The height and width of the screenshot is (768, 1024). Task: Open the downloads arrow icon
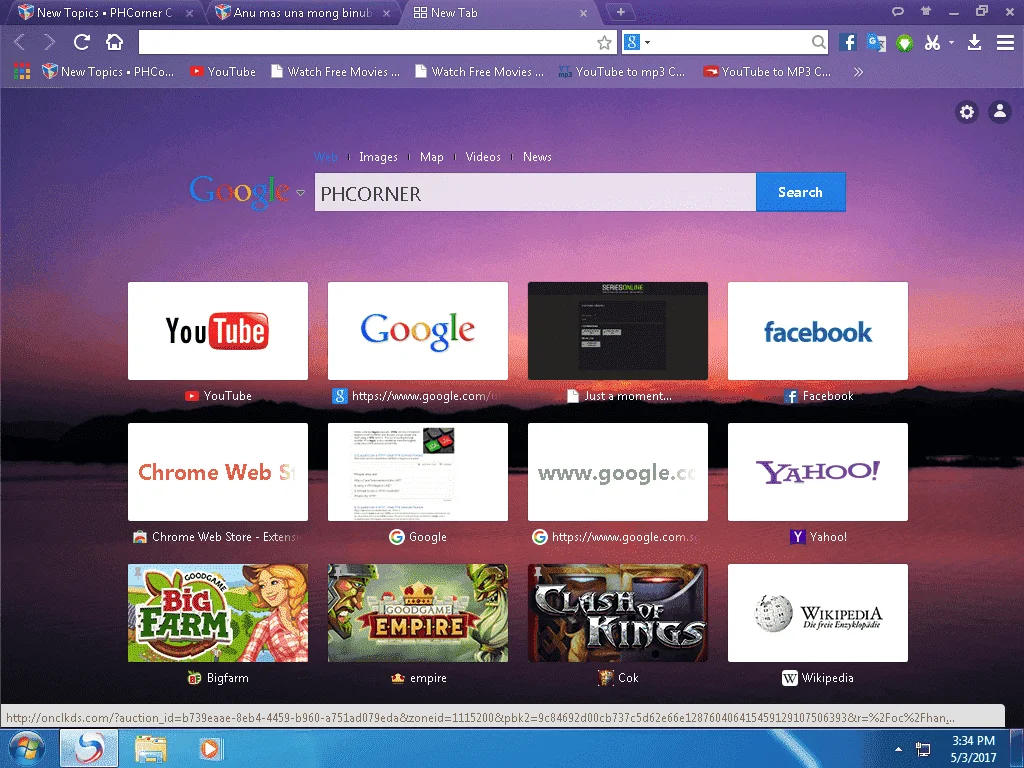pos(974,42)
